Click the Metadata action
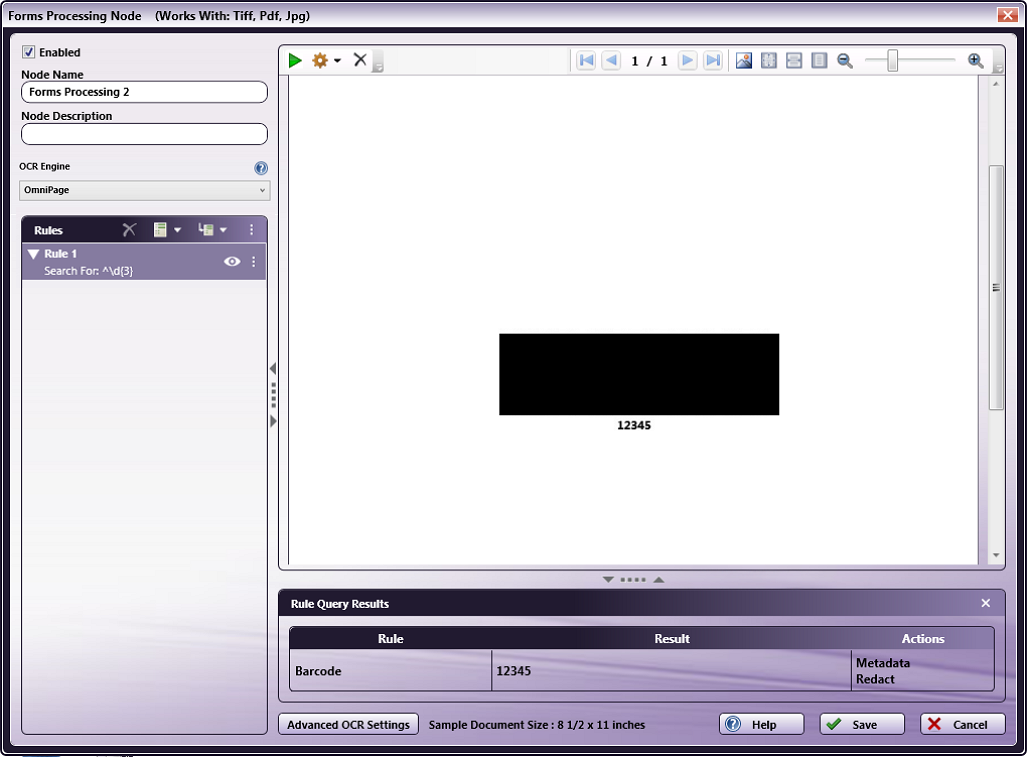The image size is (1027, 757). [x=883, y=663]
